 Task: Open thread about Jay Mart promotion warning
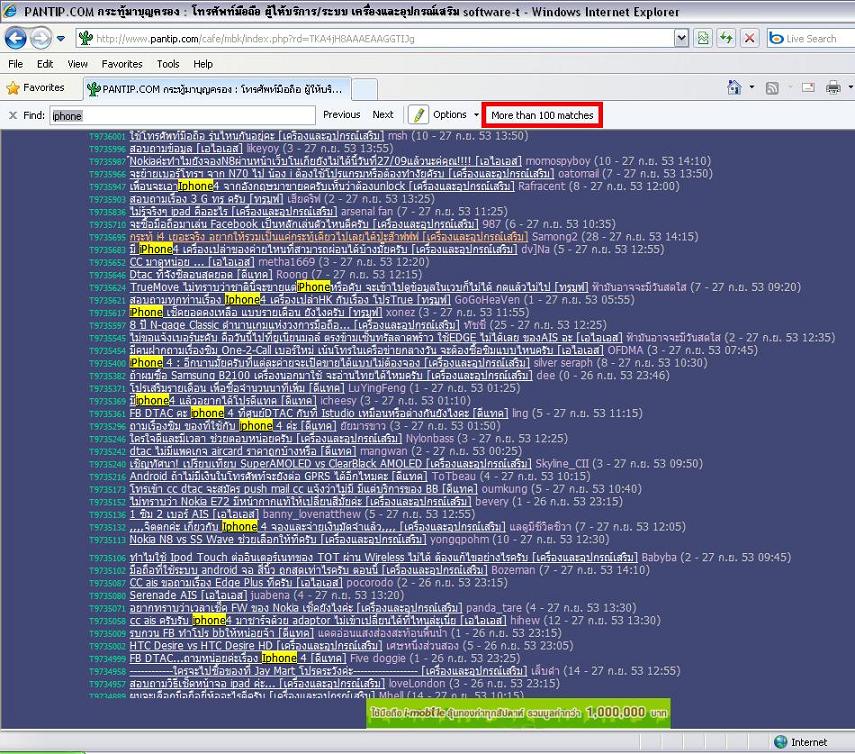point(328,671)
